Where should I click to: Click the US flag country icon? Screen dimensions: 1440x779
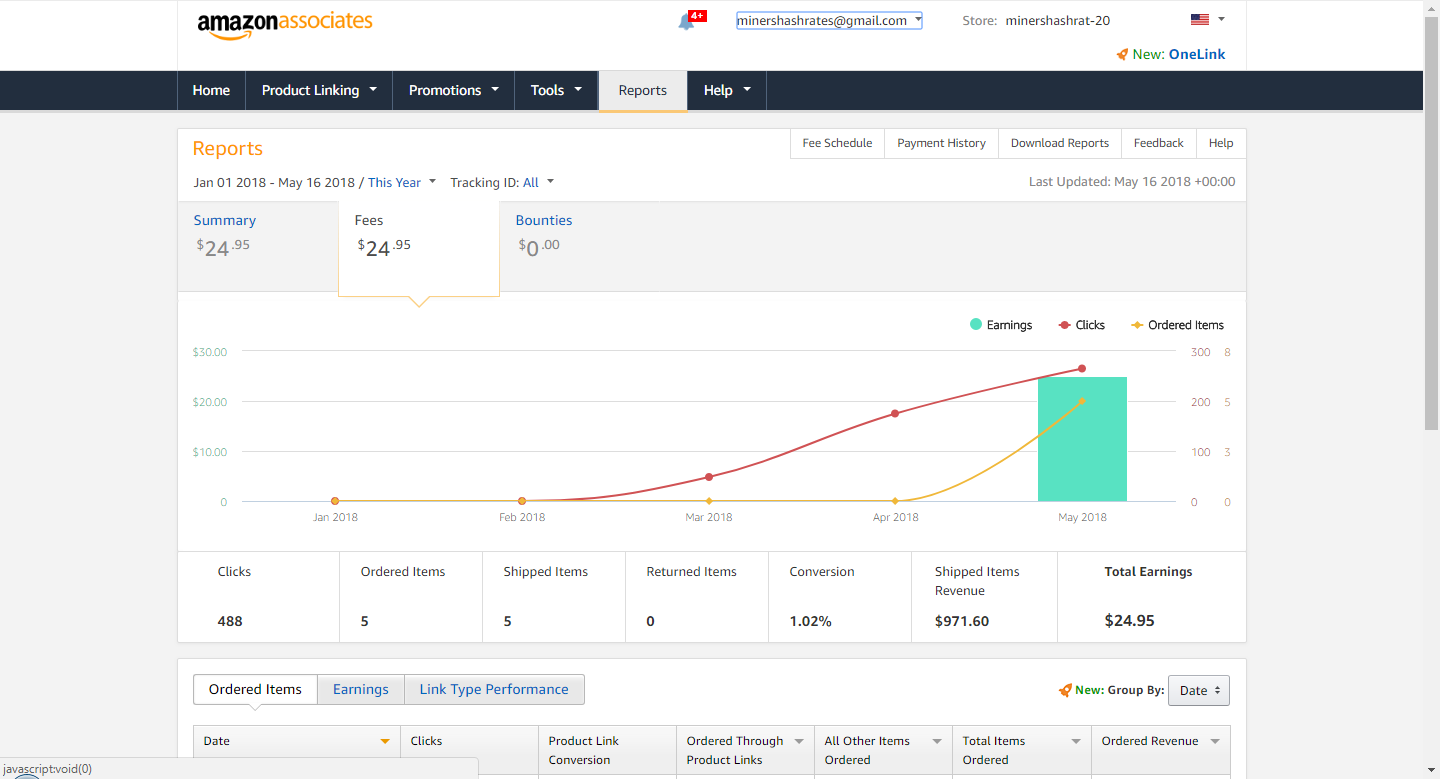pos(1199,20)
